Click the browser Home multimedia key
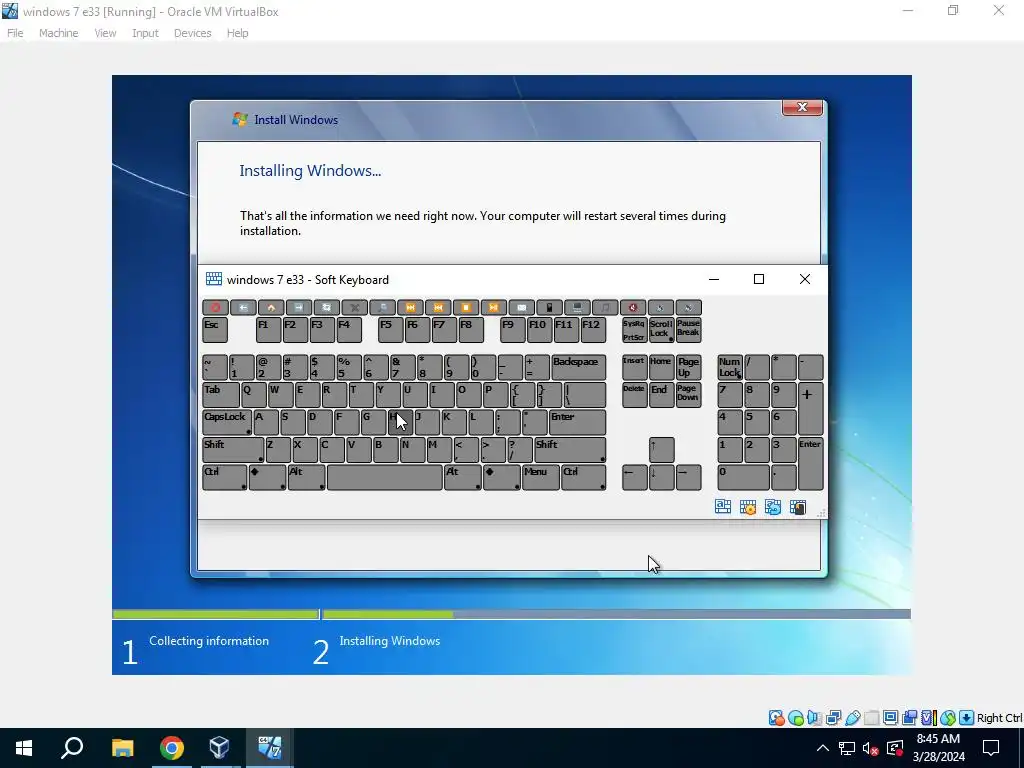This screenshot has height=768, width=1024. [x=271, y=307]
